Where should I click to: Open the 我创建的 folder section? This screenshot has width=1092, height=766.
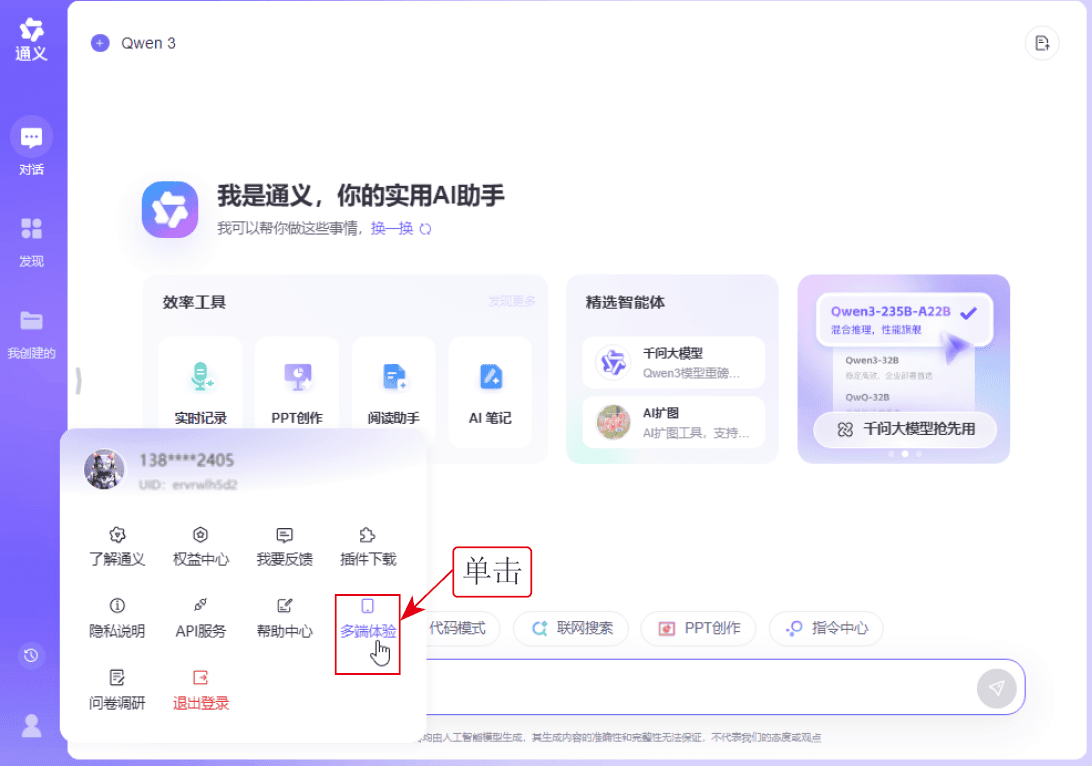(x=31, y=333)
